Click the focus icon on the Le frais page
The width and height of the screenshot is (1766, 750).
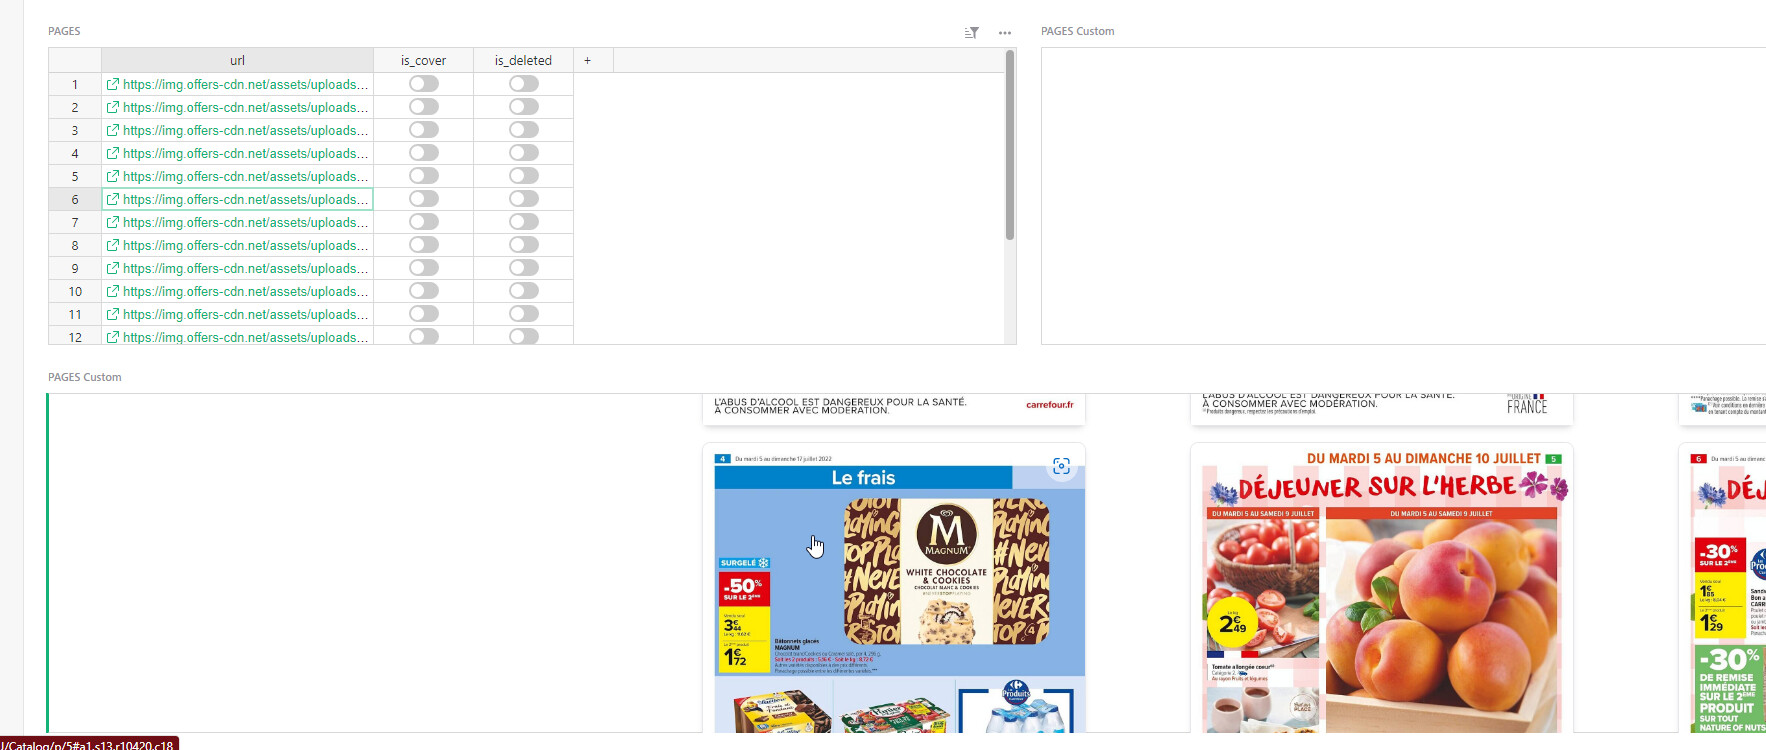[1061, 466]
